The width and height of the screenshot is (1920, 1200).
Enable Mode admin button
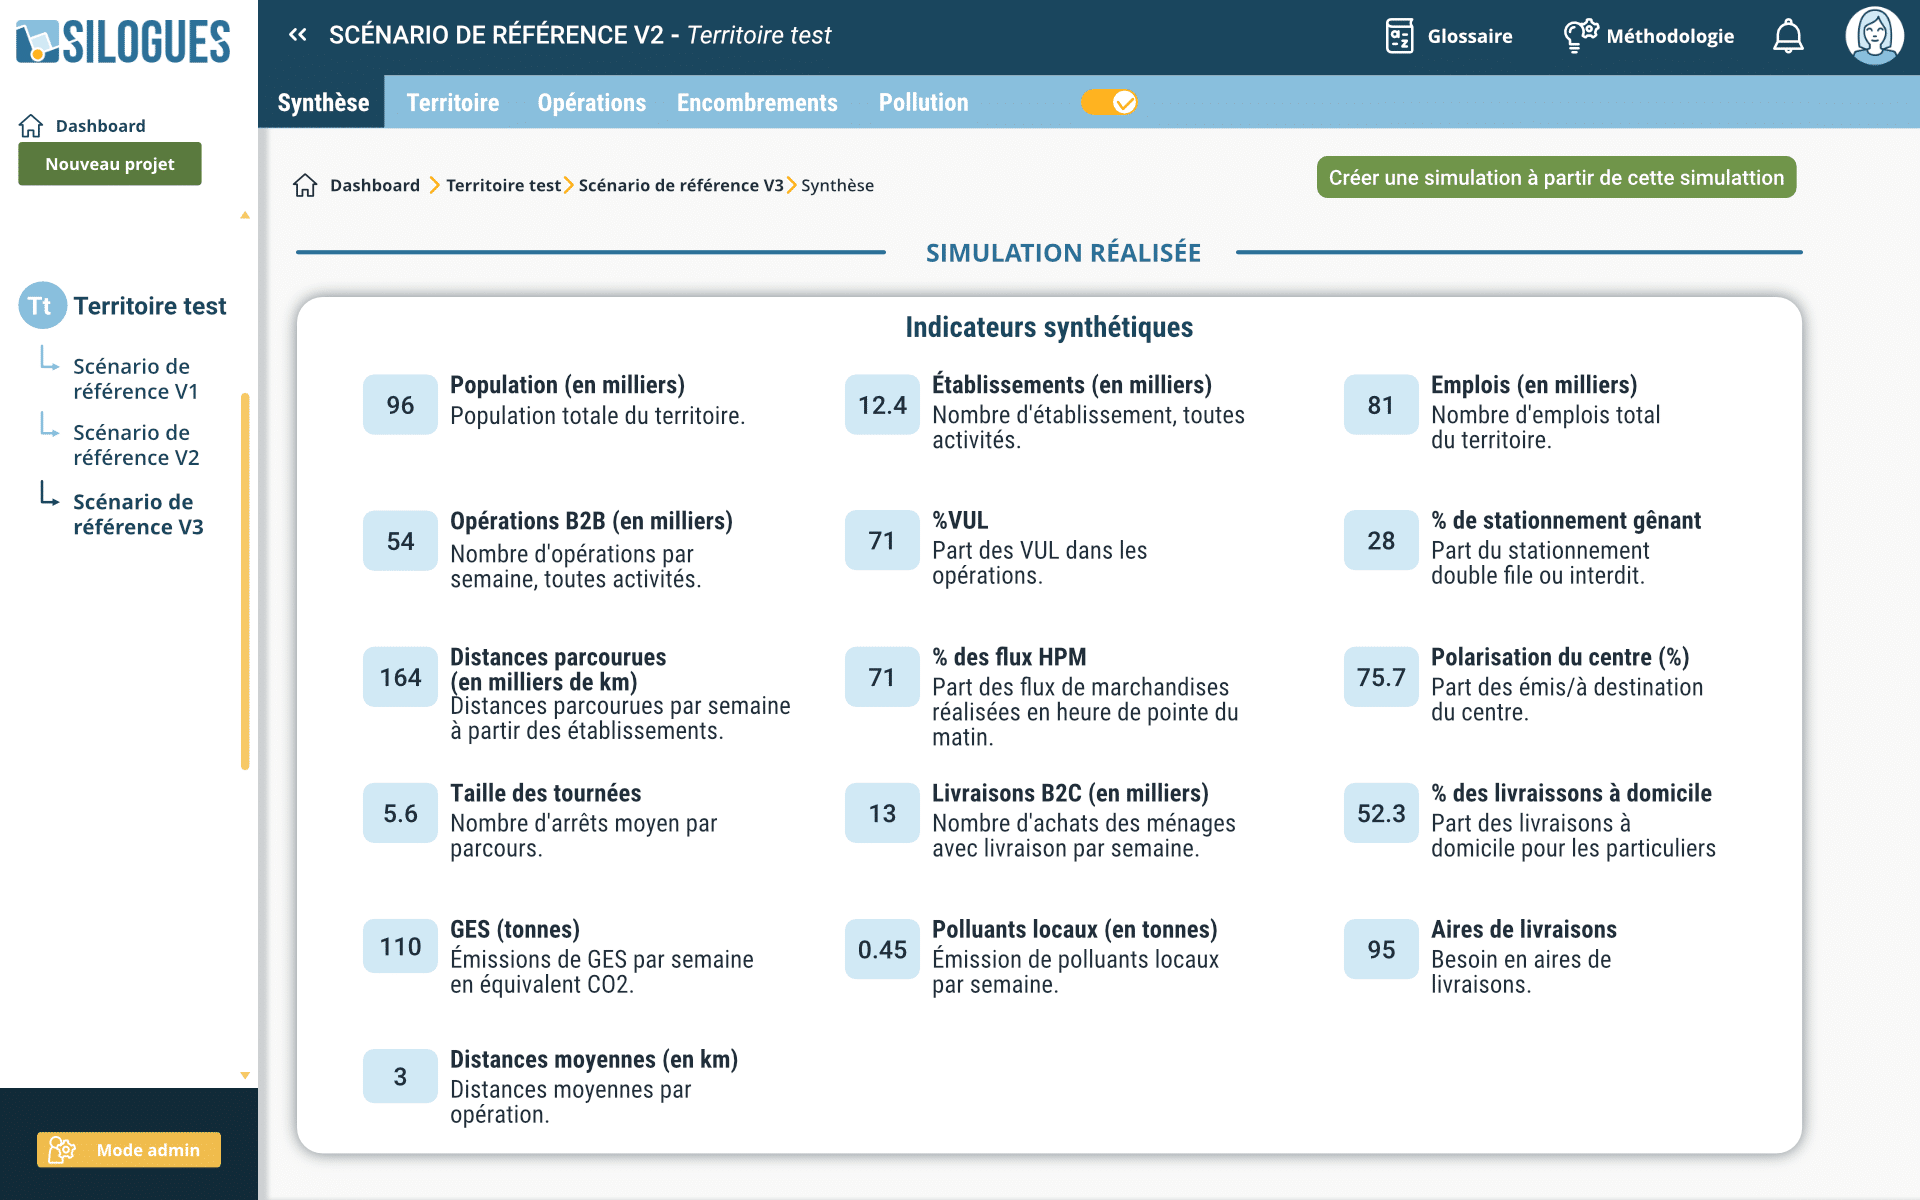click(x=129, y=1150)
